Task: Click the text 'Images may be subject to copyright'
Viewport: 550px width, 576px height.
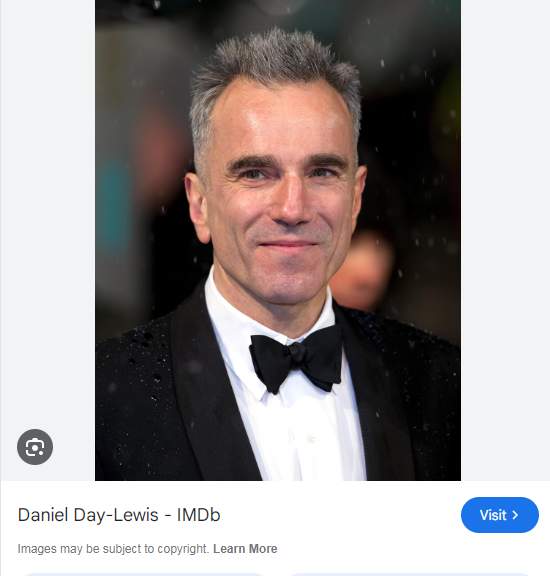Action: (x=114, y=548)
